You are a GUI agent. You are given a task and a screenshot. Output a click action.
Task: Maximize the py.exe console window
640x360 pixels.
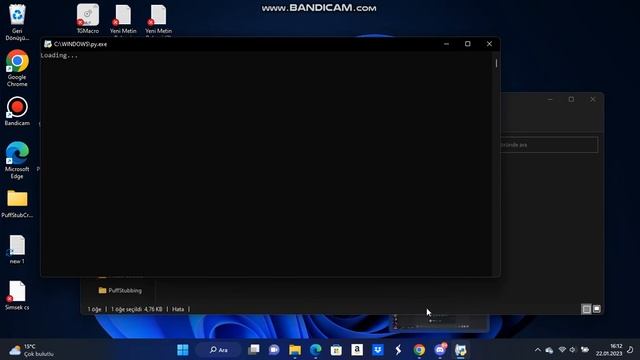click(x=468, y=44)
